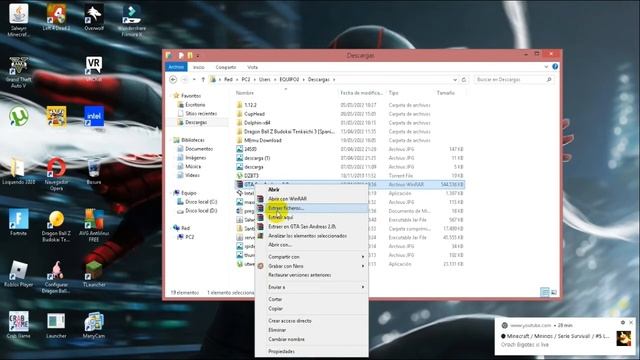Go up one folder level arrow
640x360 pixels.
point(203,80)
